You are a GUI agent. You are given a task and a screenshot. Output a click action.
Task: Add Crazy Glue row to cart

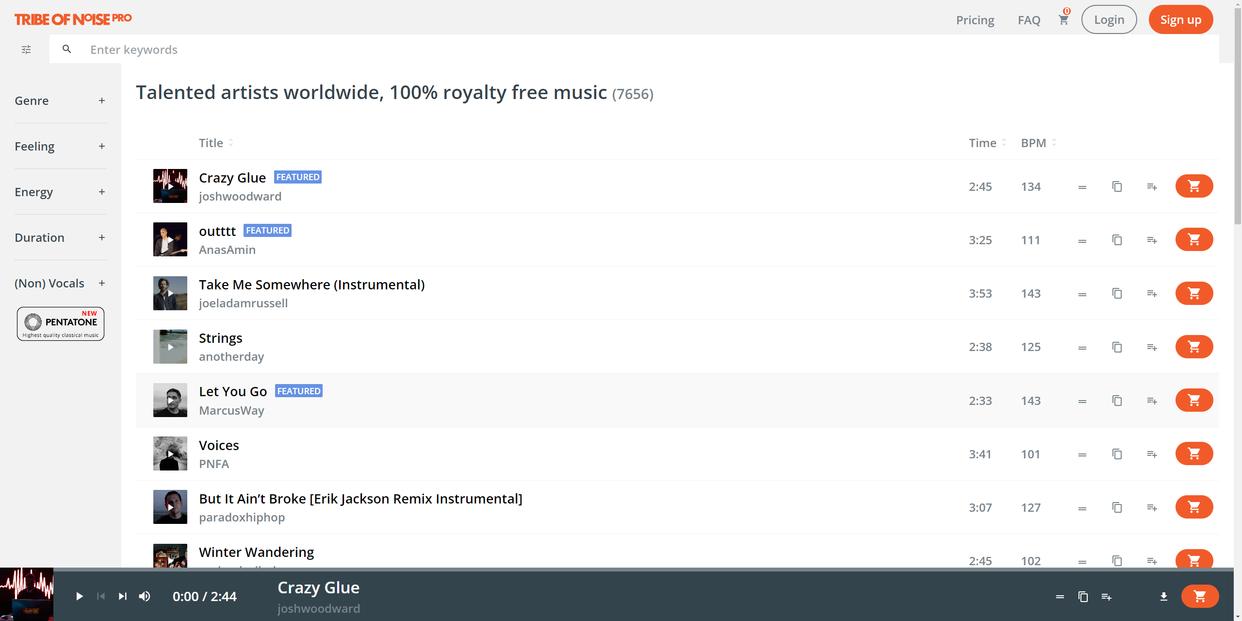(x=1193, y=186)
